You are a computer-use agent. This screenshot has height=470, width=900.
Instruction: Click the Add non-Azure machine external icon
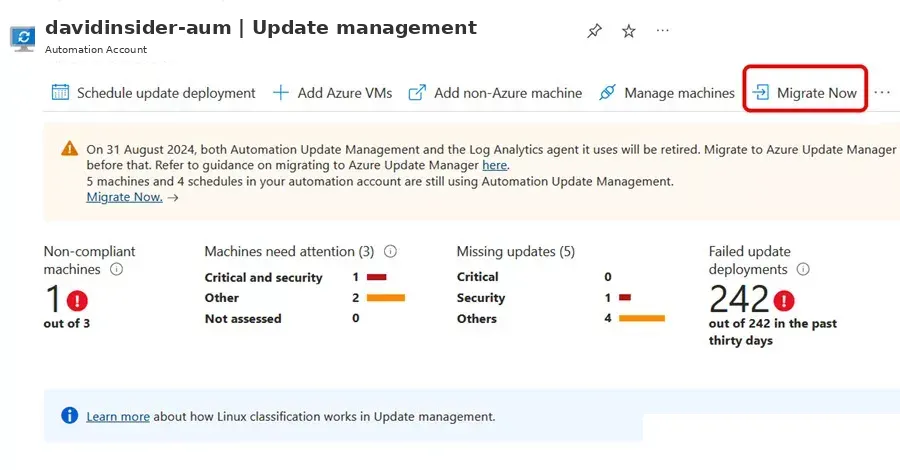[x=417, y=92]
